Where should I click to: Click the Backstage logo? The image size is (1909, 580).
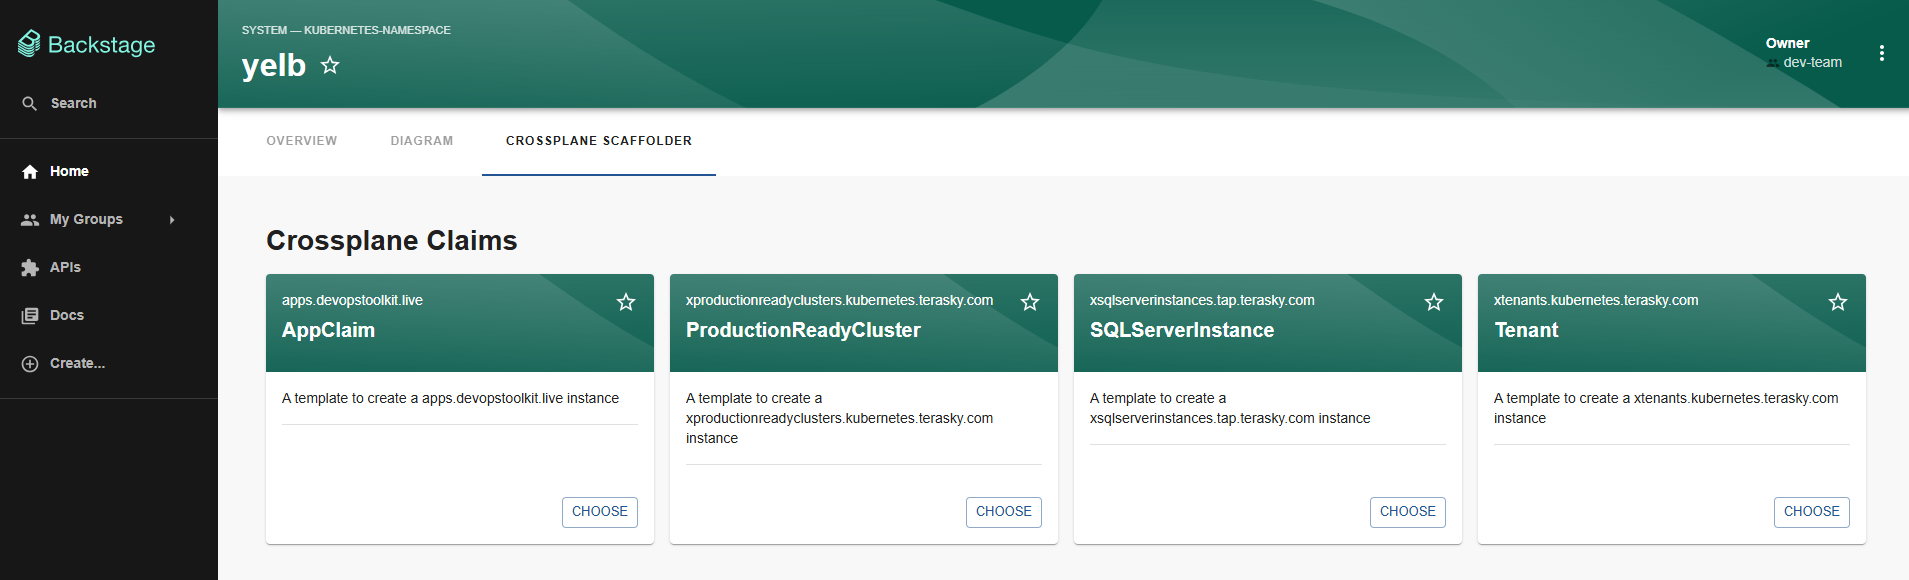87,44
